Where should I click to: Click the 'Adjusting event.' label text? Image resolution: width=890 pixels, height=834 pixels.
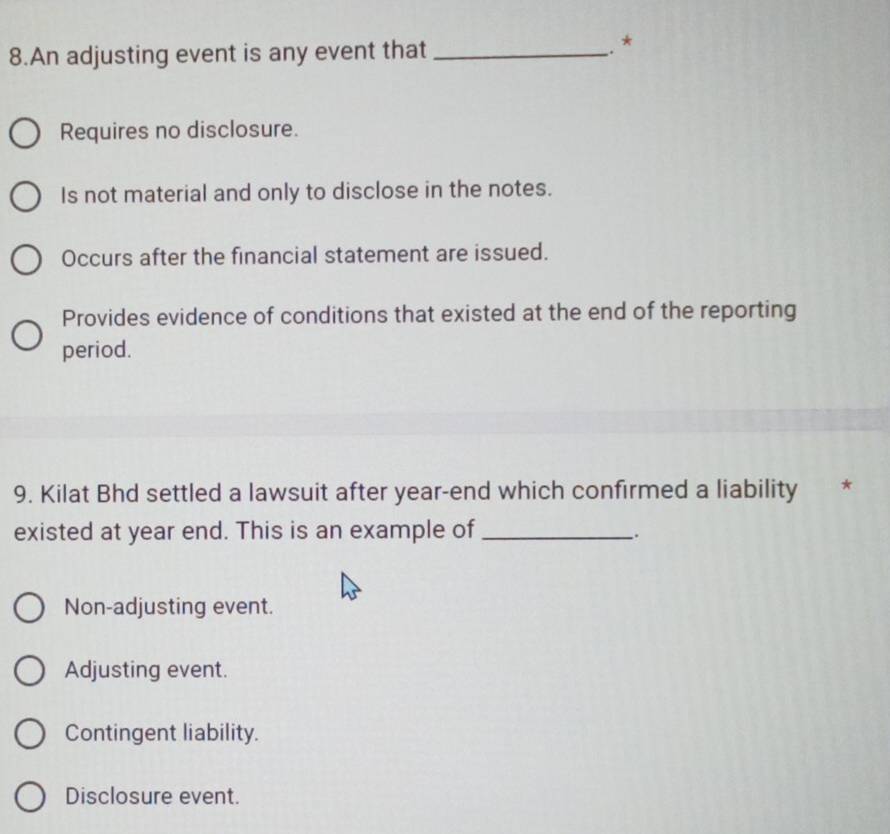coord(146,669)
